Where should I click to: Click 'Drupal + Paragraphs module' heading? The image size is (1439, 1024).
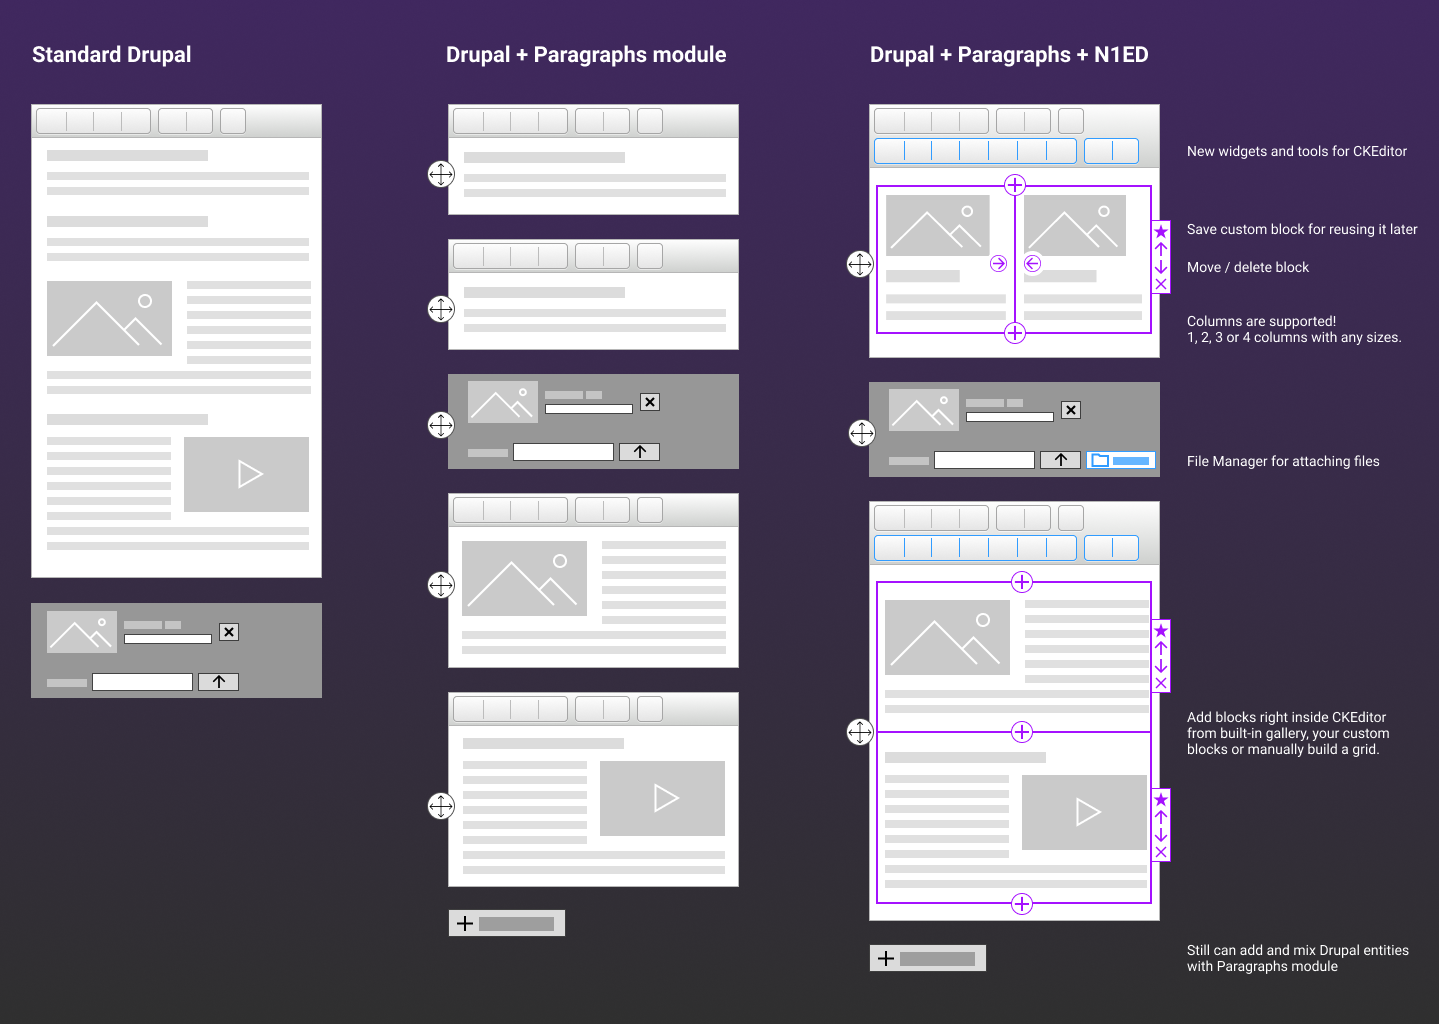pos(586,55)
